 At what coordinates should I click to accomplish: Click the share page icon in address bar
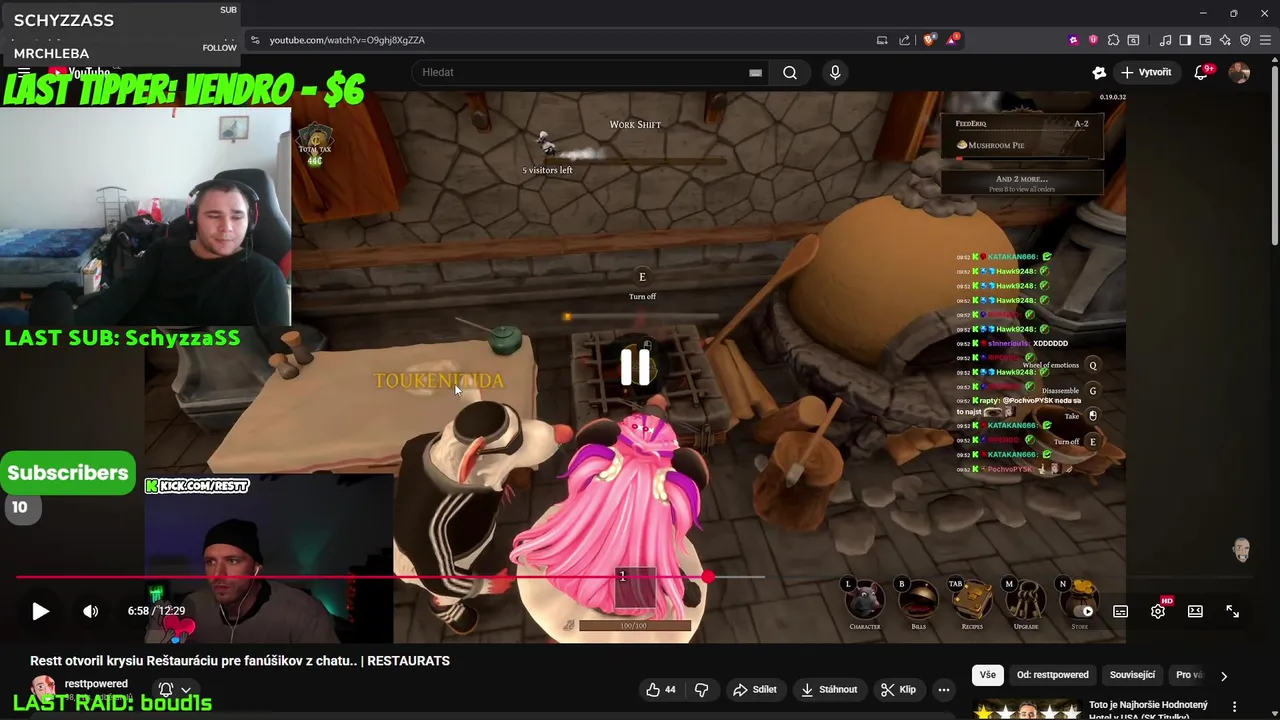(x=905, y=40)
